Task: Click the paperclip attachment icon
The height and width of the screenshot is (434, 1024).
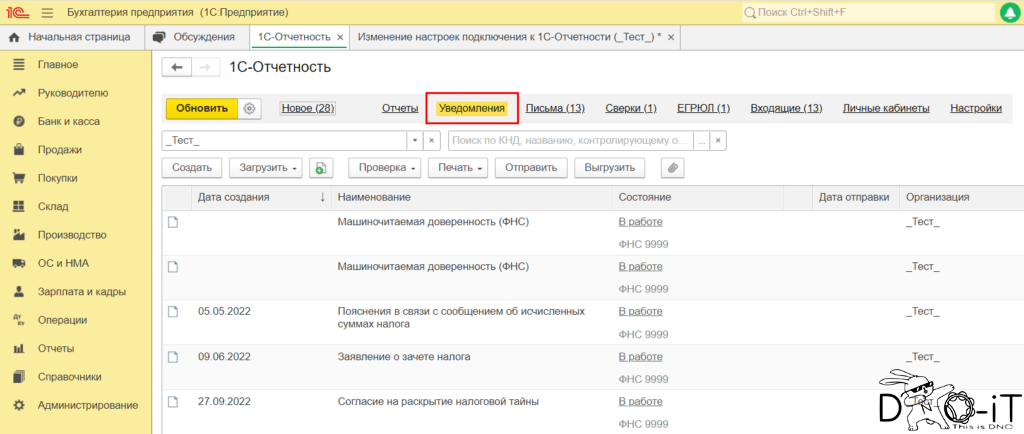Action: pos(673,168)
